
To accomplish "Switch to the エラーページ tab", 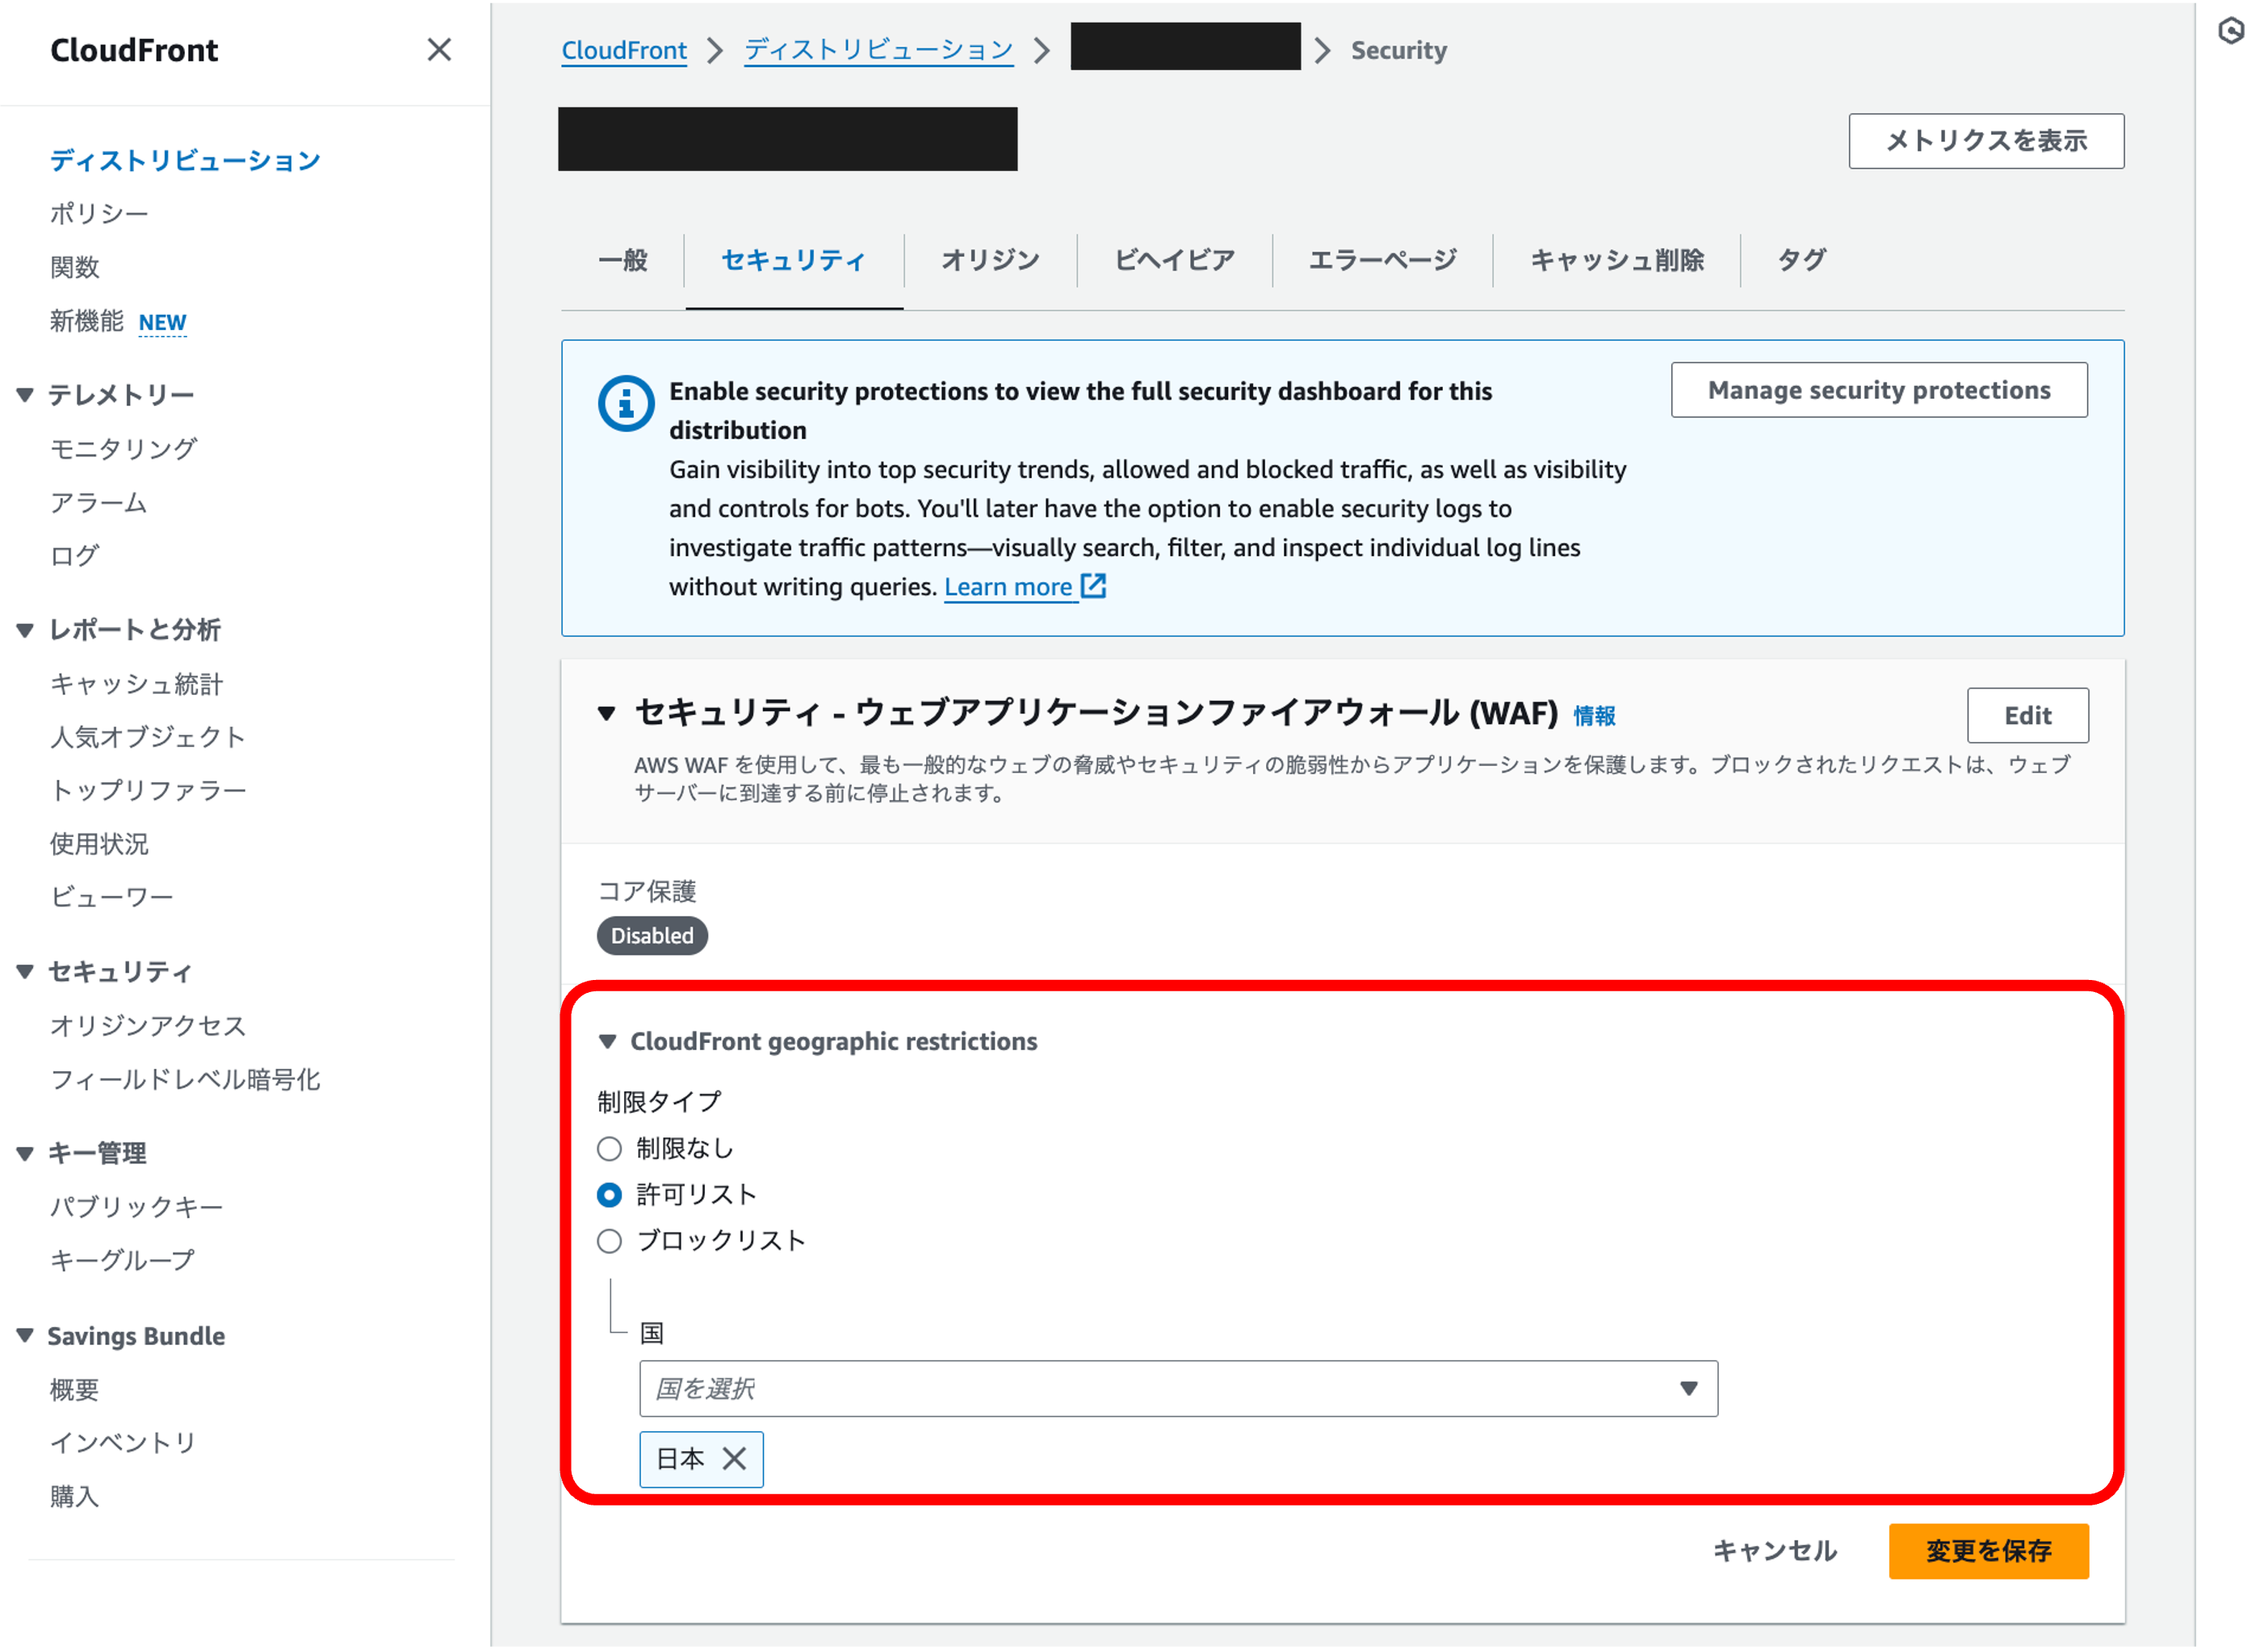I will pyautogui.click(x=1383, y=260).
